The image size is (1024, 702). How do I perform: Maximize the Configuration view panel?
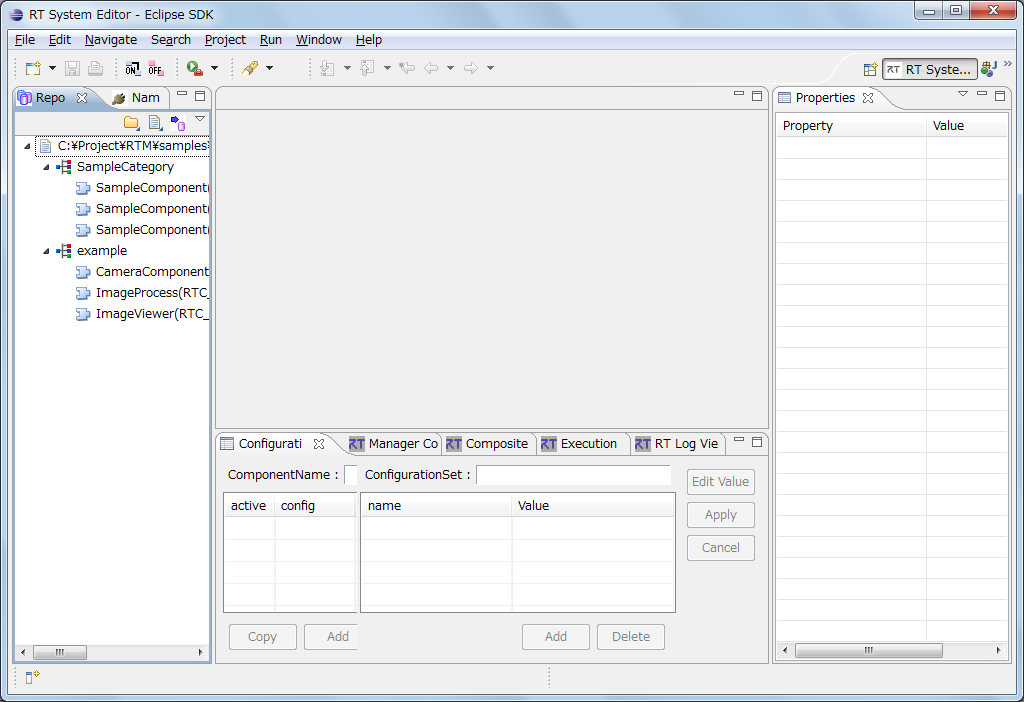pos(757,442)
